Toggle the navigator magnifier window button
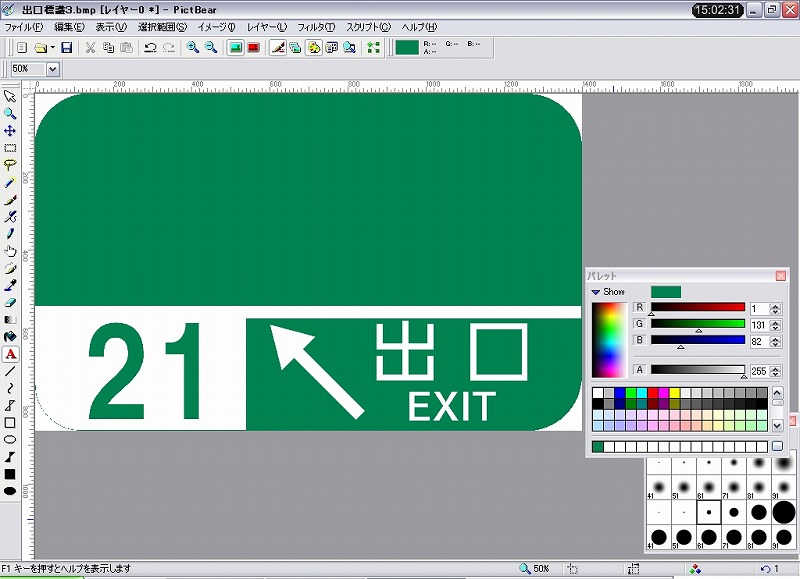 (349, 47)
